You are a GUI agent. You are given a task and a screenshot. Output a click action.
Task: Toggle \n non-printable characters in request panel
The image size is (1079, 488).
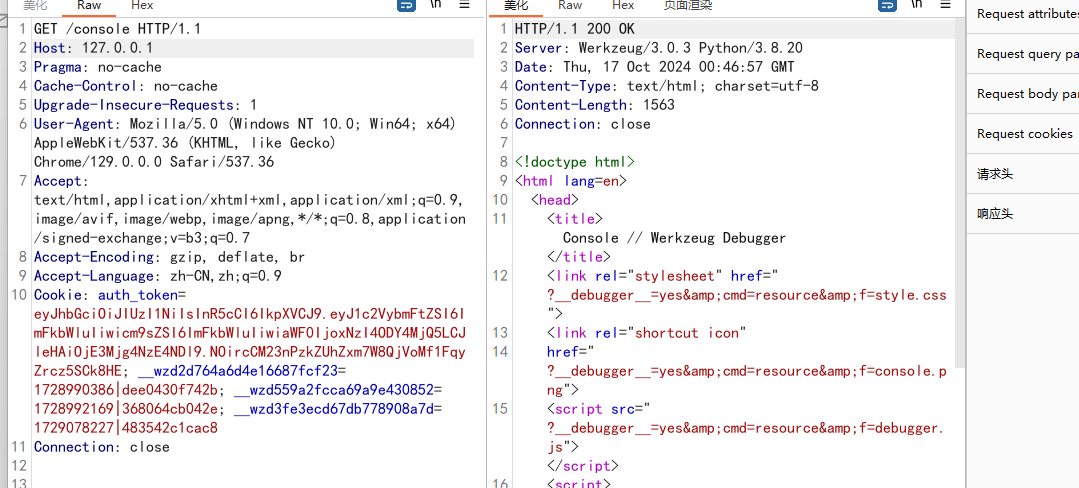coord(436,4)
